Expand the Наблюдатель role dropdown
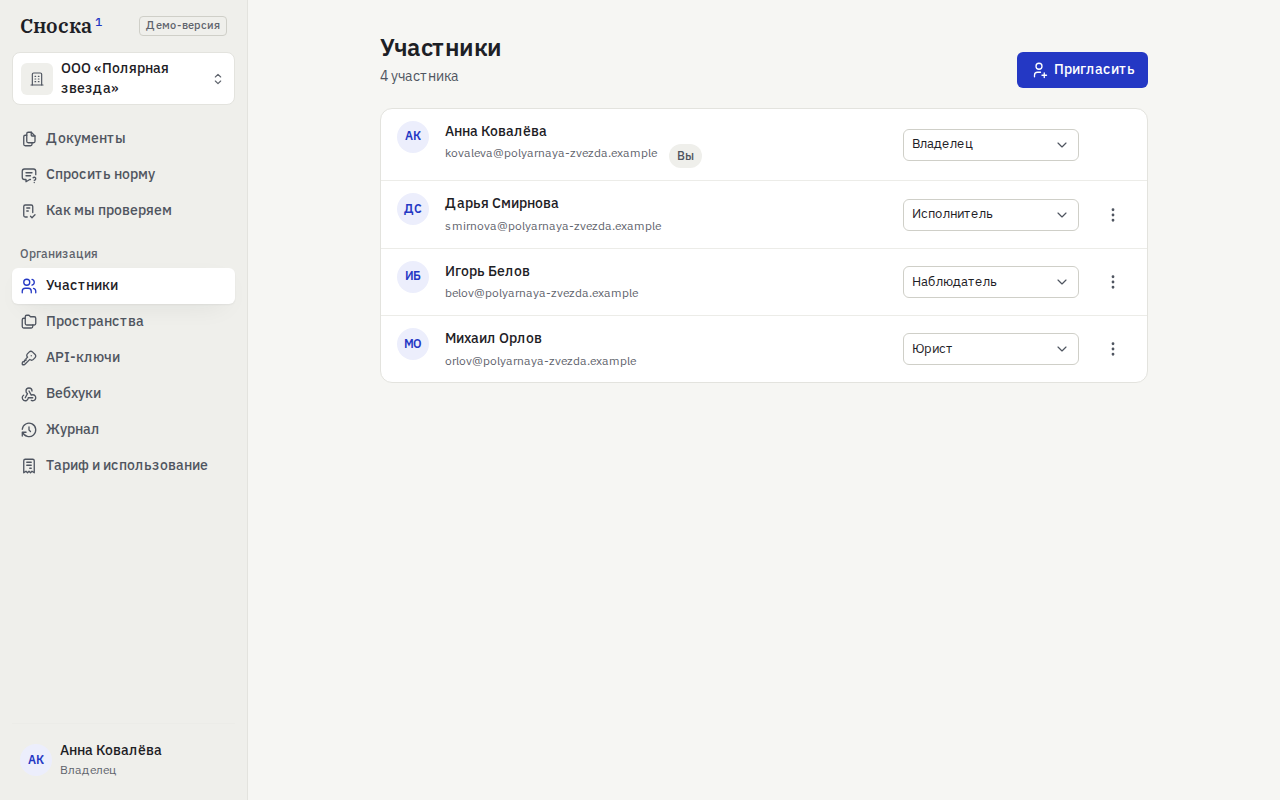Viewport: 1280px width, 800px height. (x=991, y=282)
